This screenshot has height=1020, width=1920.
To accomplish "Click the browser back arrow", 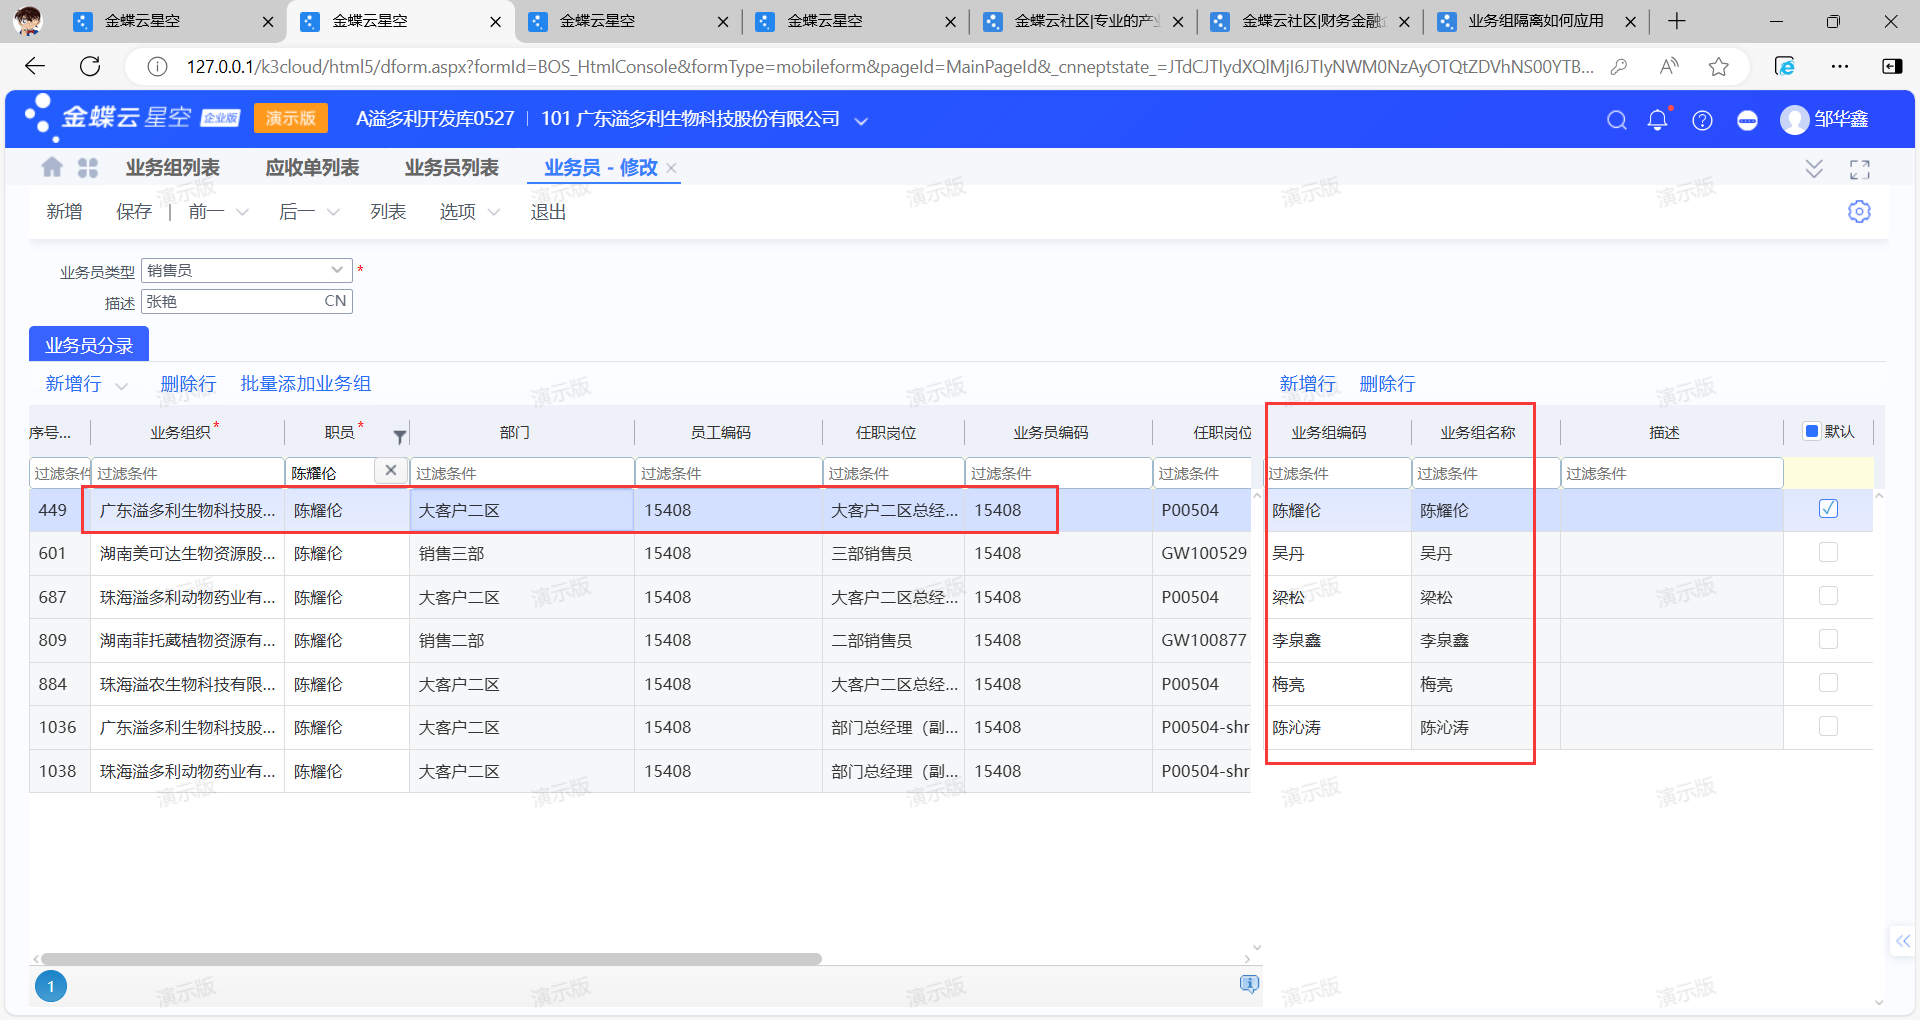I will 35,66.
